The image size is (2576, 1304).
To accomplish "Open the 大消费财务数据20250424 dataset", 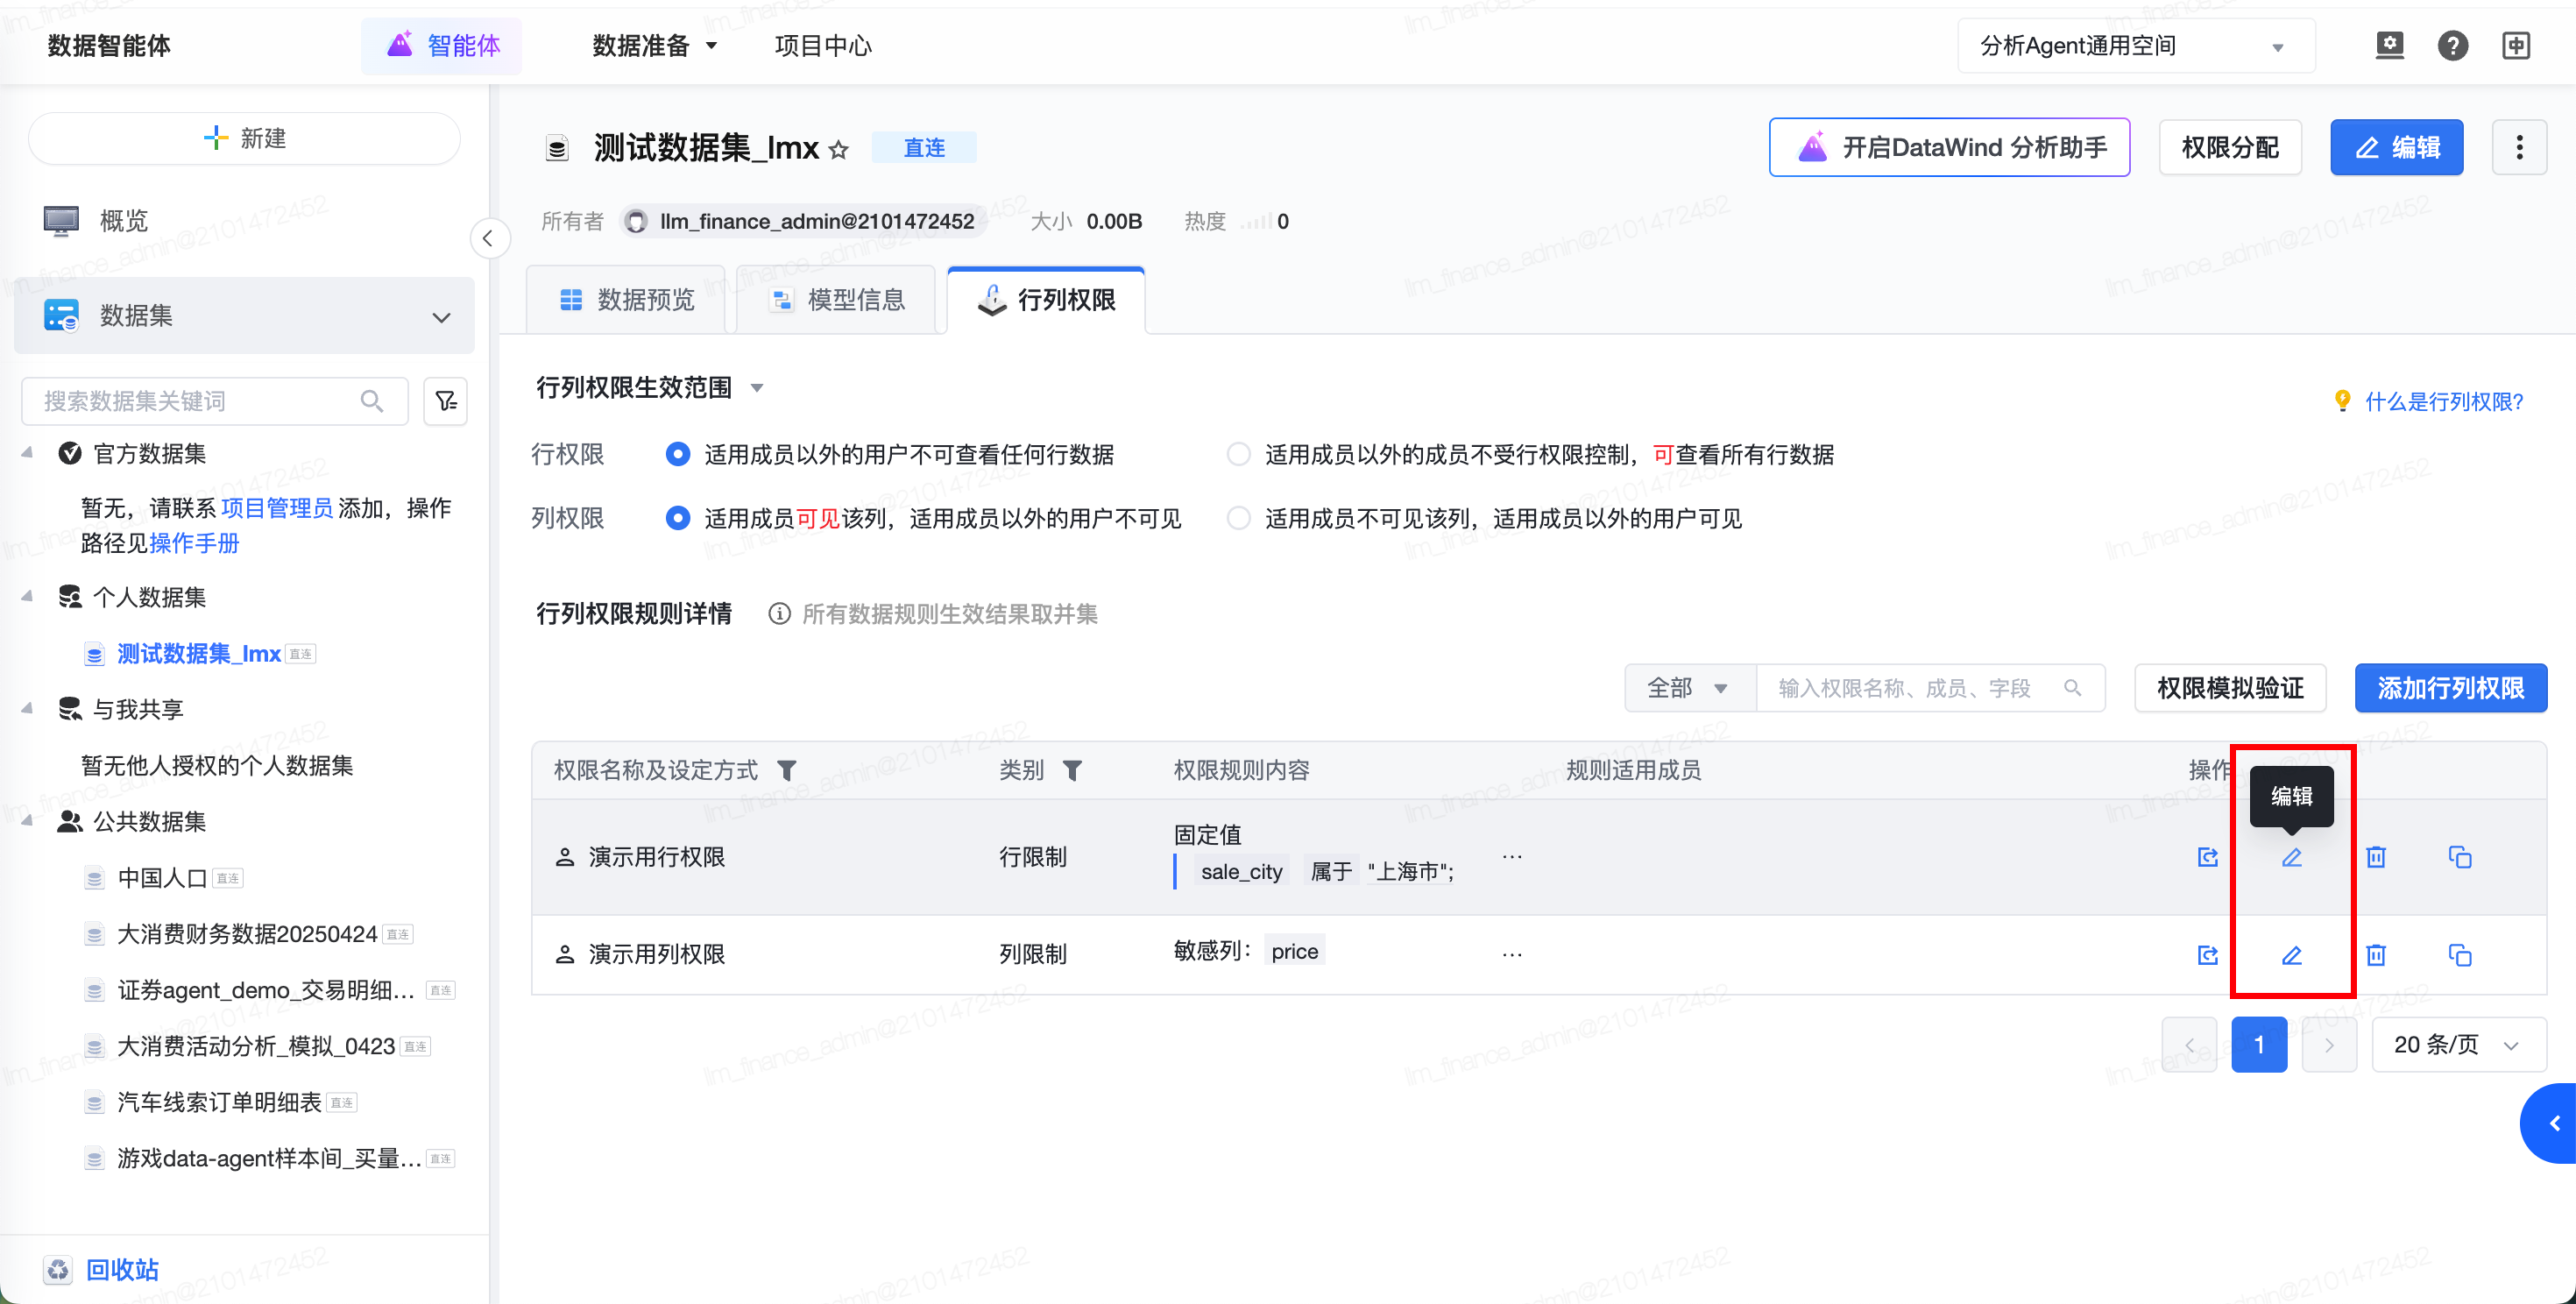I will tap(248, 934).
